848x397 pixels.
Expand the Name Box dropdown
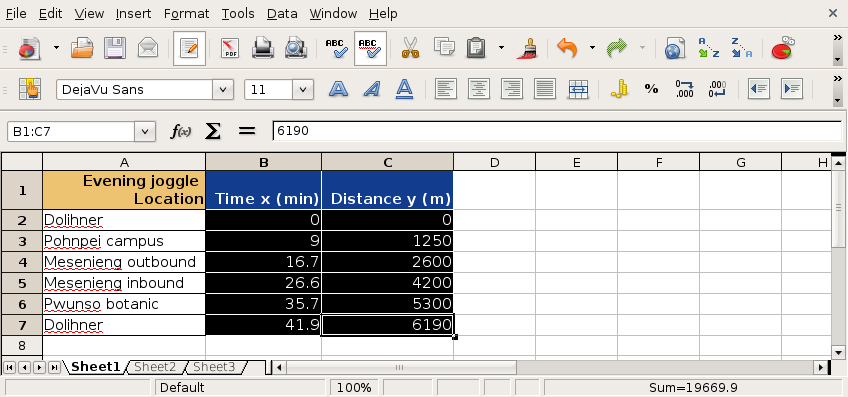(x=144, y=131)
